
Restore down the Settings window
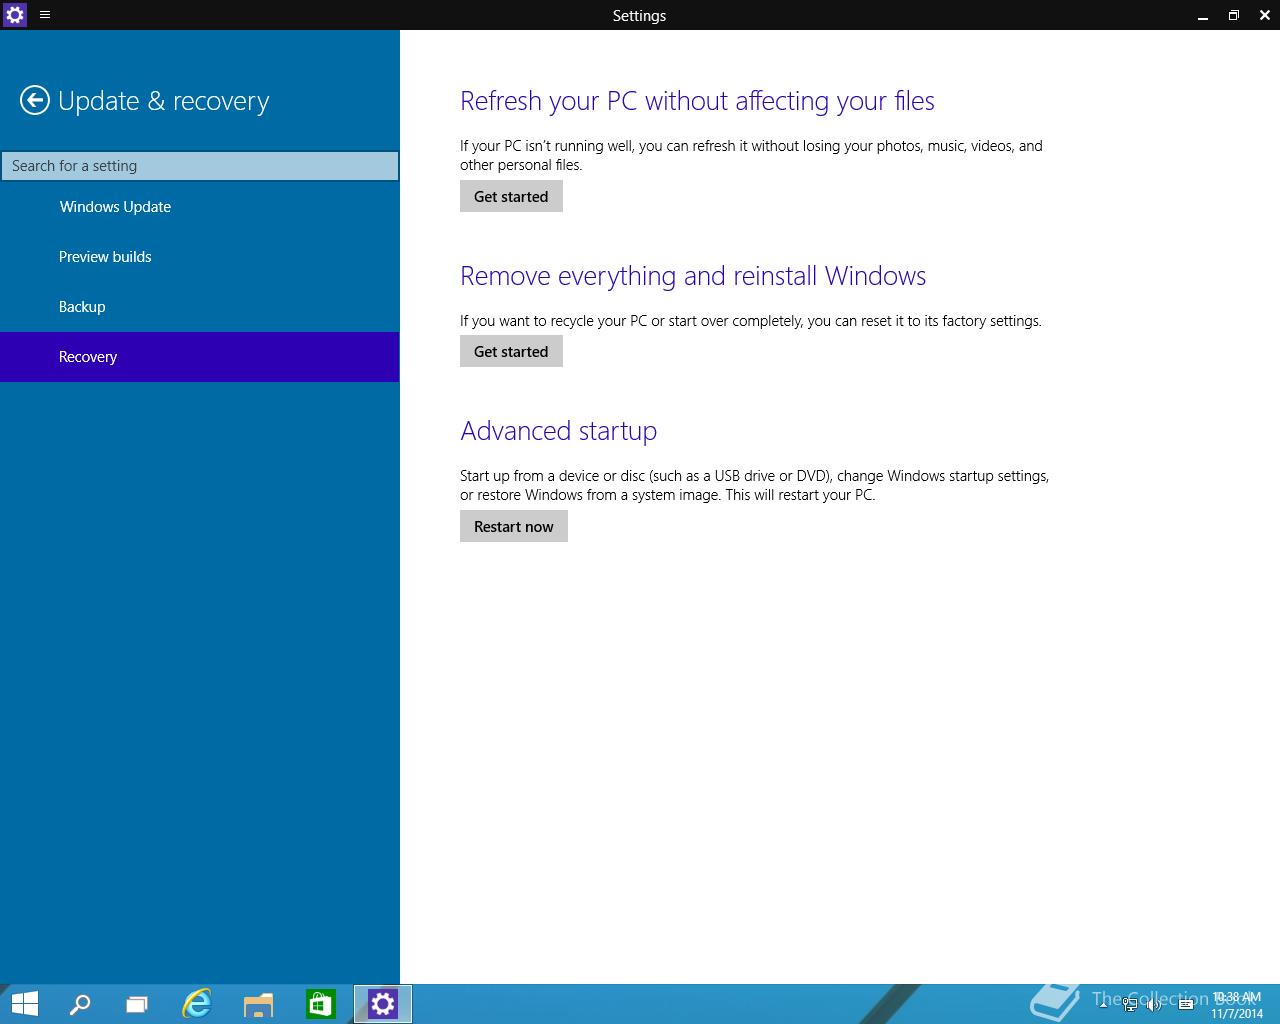(1234, 15)
